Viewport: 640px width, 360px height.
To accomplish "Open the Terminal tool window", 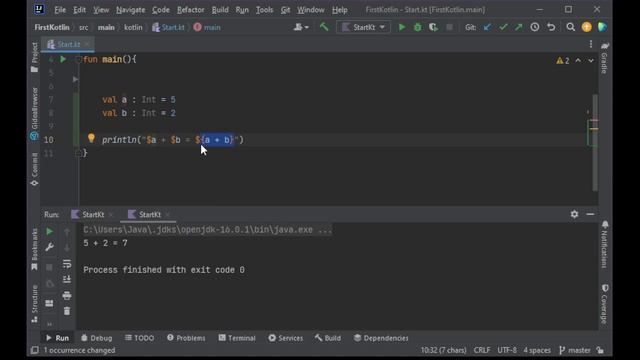I will (x=237, y=338).
